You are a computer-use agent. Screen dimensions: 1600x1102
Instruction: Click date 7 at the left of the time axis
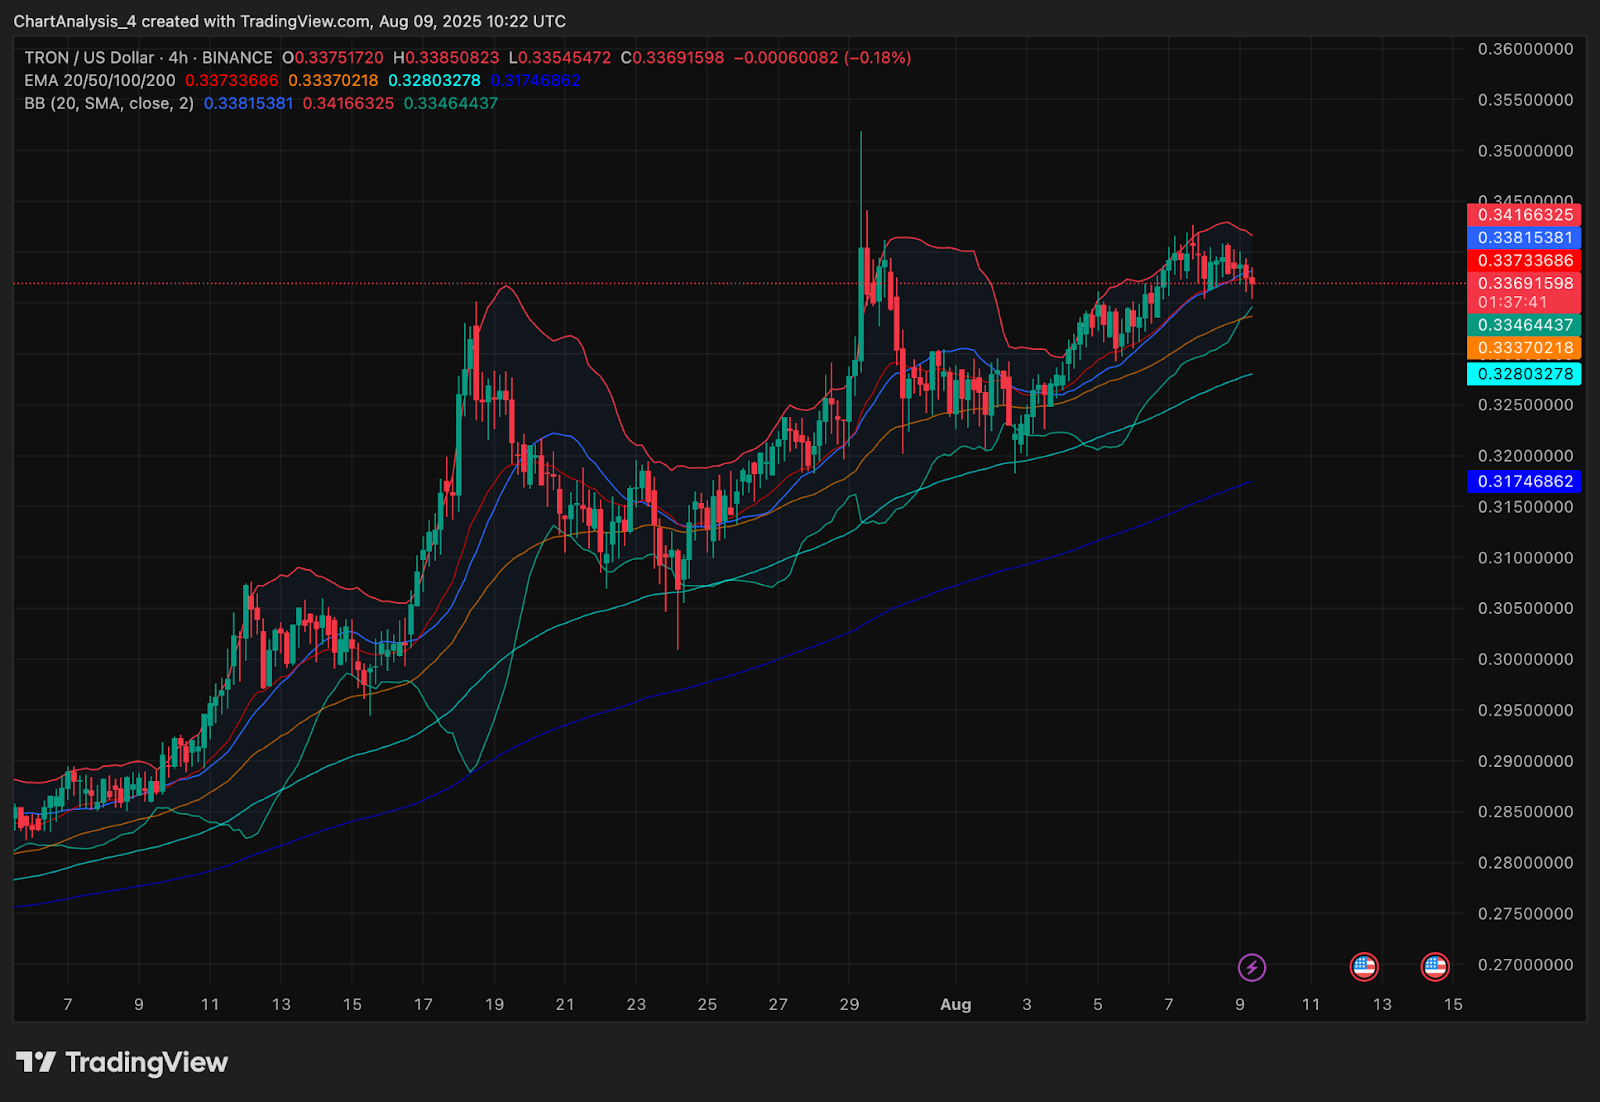[68, 1004]
